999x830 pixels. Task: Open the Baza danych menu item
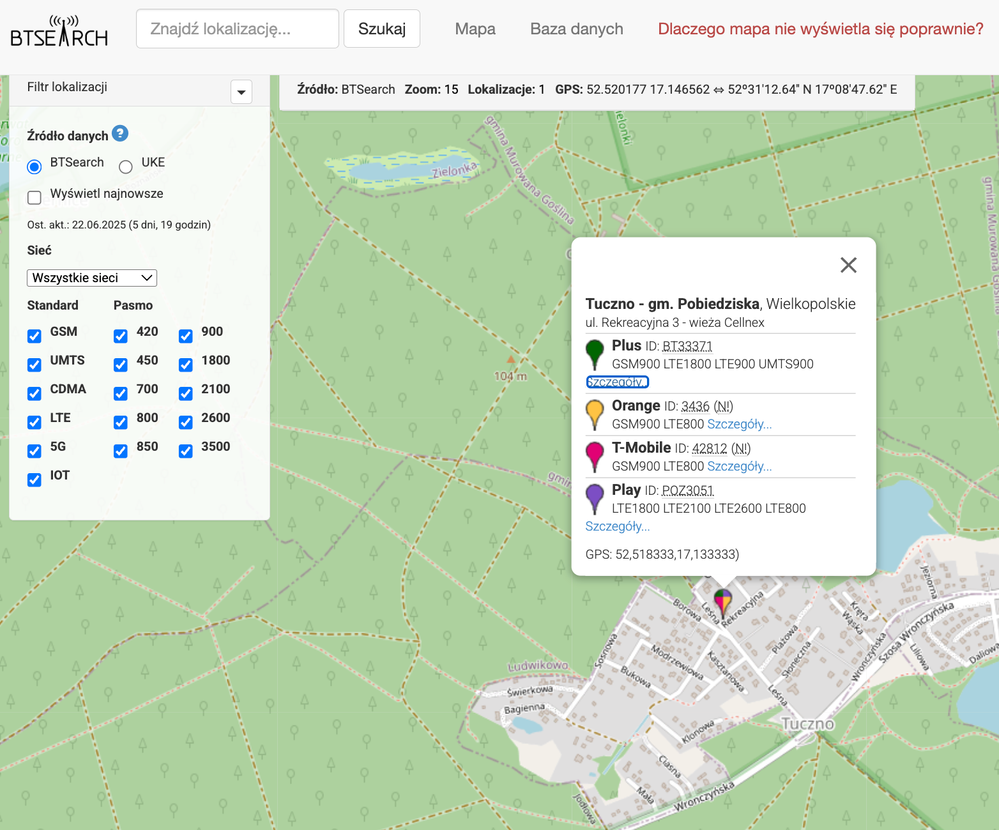pos(576,29)
